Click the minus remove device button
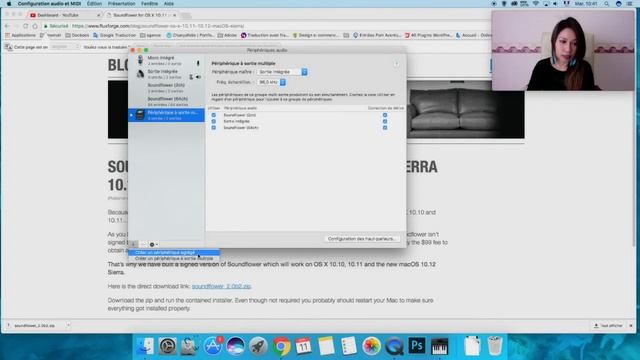 142,244
